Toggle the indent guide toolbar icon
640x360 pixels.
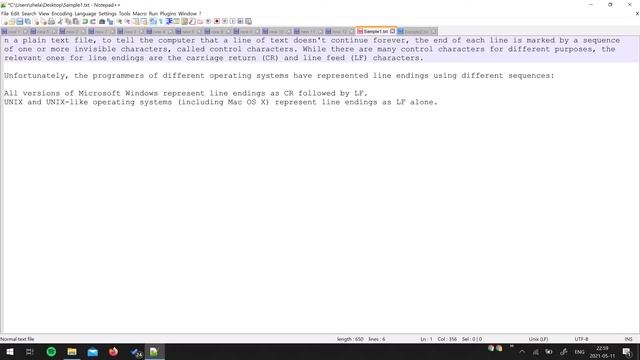pyautogui.click(x=169, y=21)
